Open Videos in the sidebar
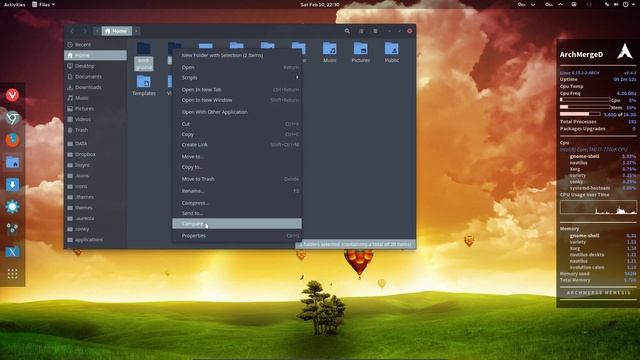Viewport: 640px width, 360px height. [96, 119]
